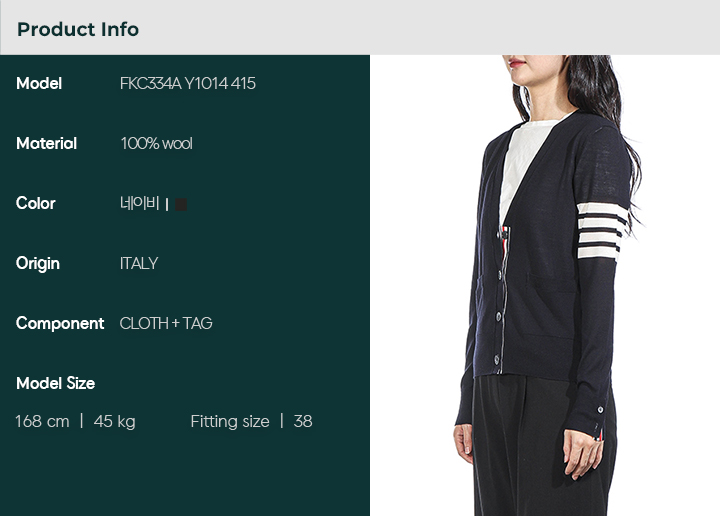Click the Fitting size label
The width and height of the screenshot is (720, 516).
230,421
